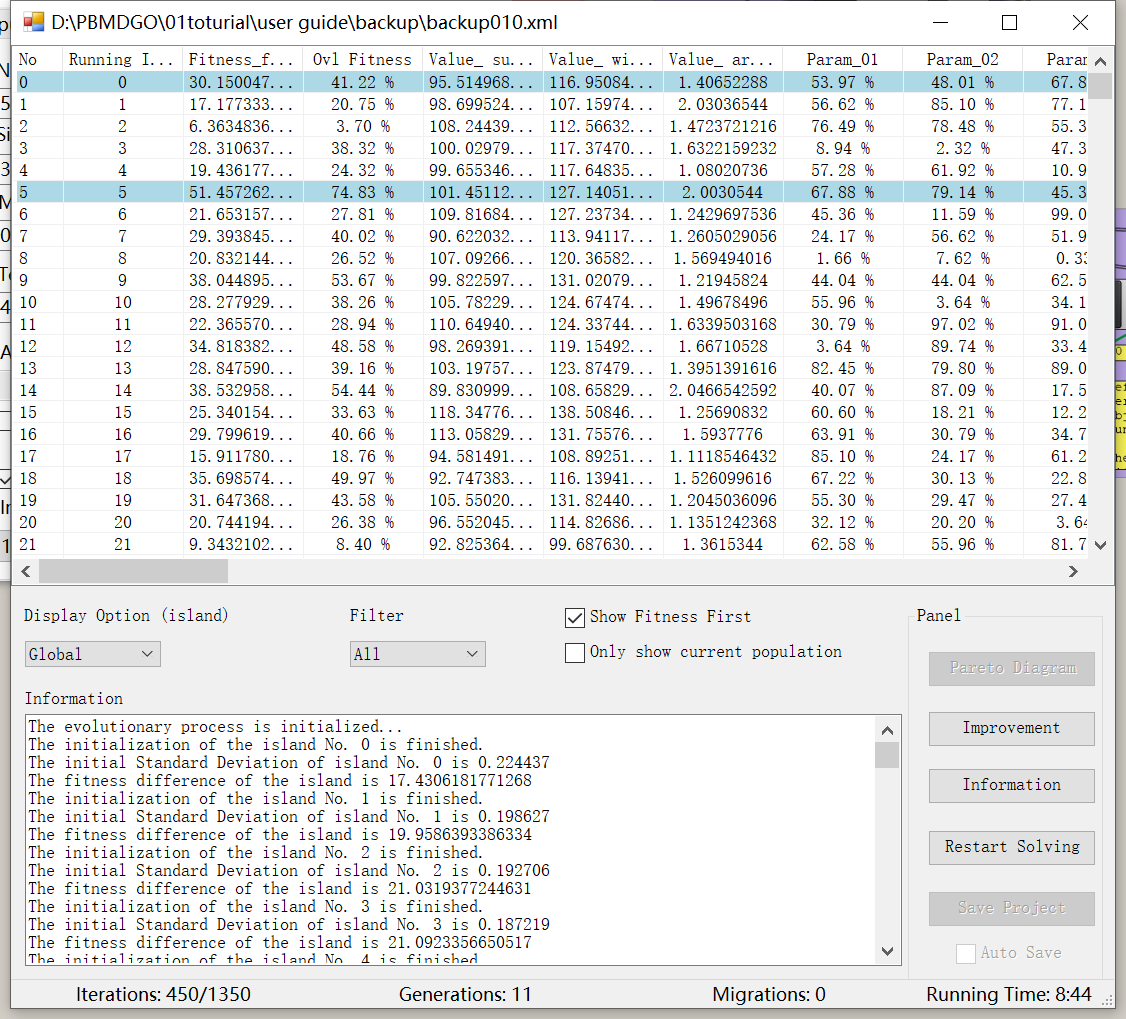Open the Information panel button
The image size is (1126, 1019).
point(1012,786)
